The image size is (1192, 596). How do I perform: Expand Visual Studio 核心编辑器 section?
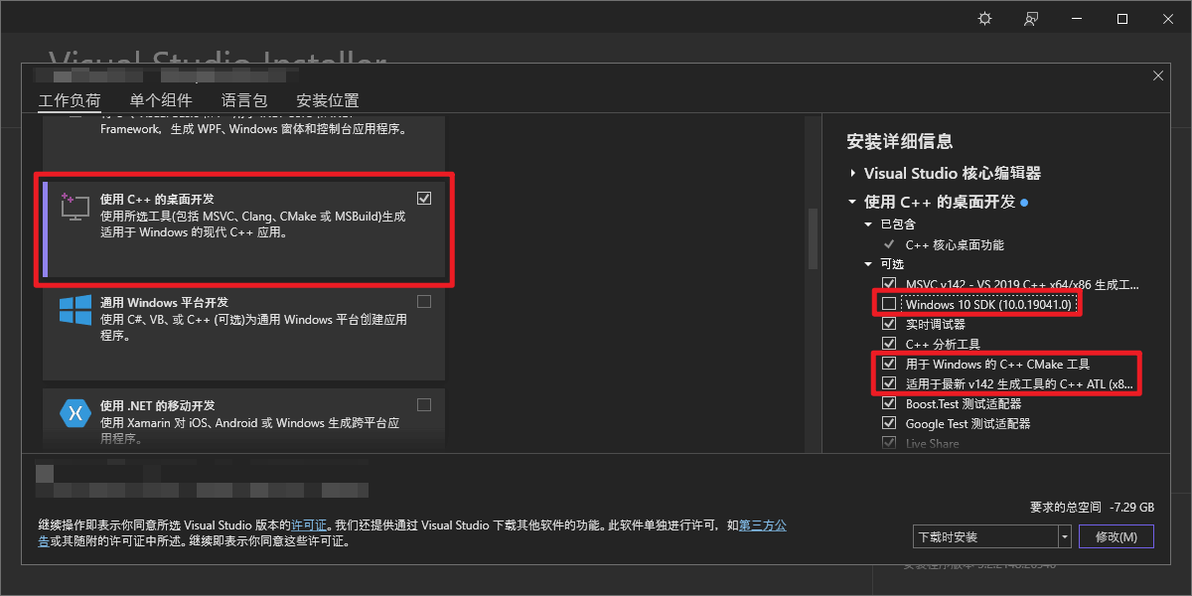click(x=852, y=173)
